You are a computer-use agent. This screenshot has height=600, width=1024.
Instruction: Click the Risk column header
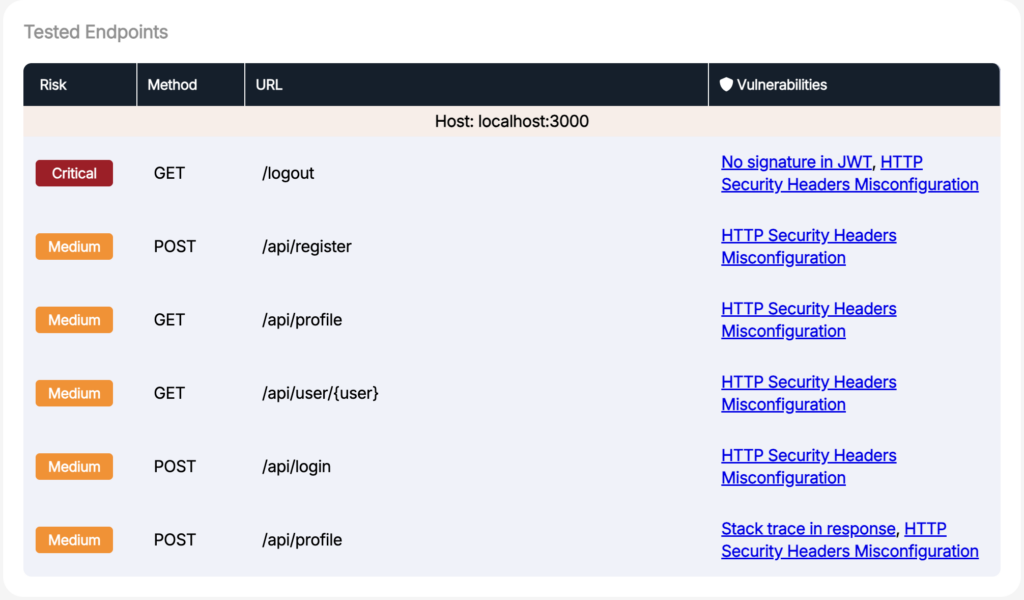53,85
